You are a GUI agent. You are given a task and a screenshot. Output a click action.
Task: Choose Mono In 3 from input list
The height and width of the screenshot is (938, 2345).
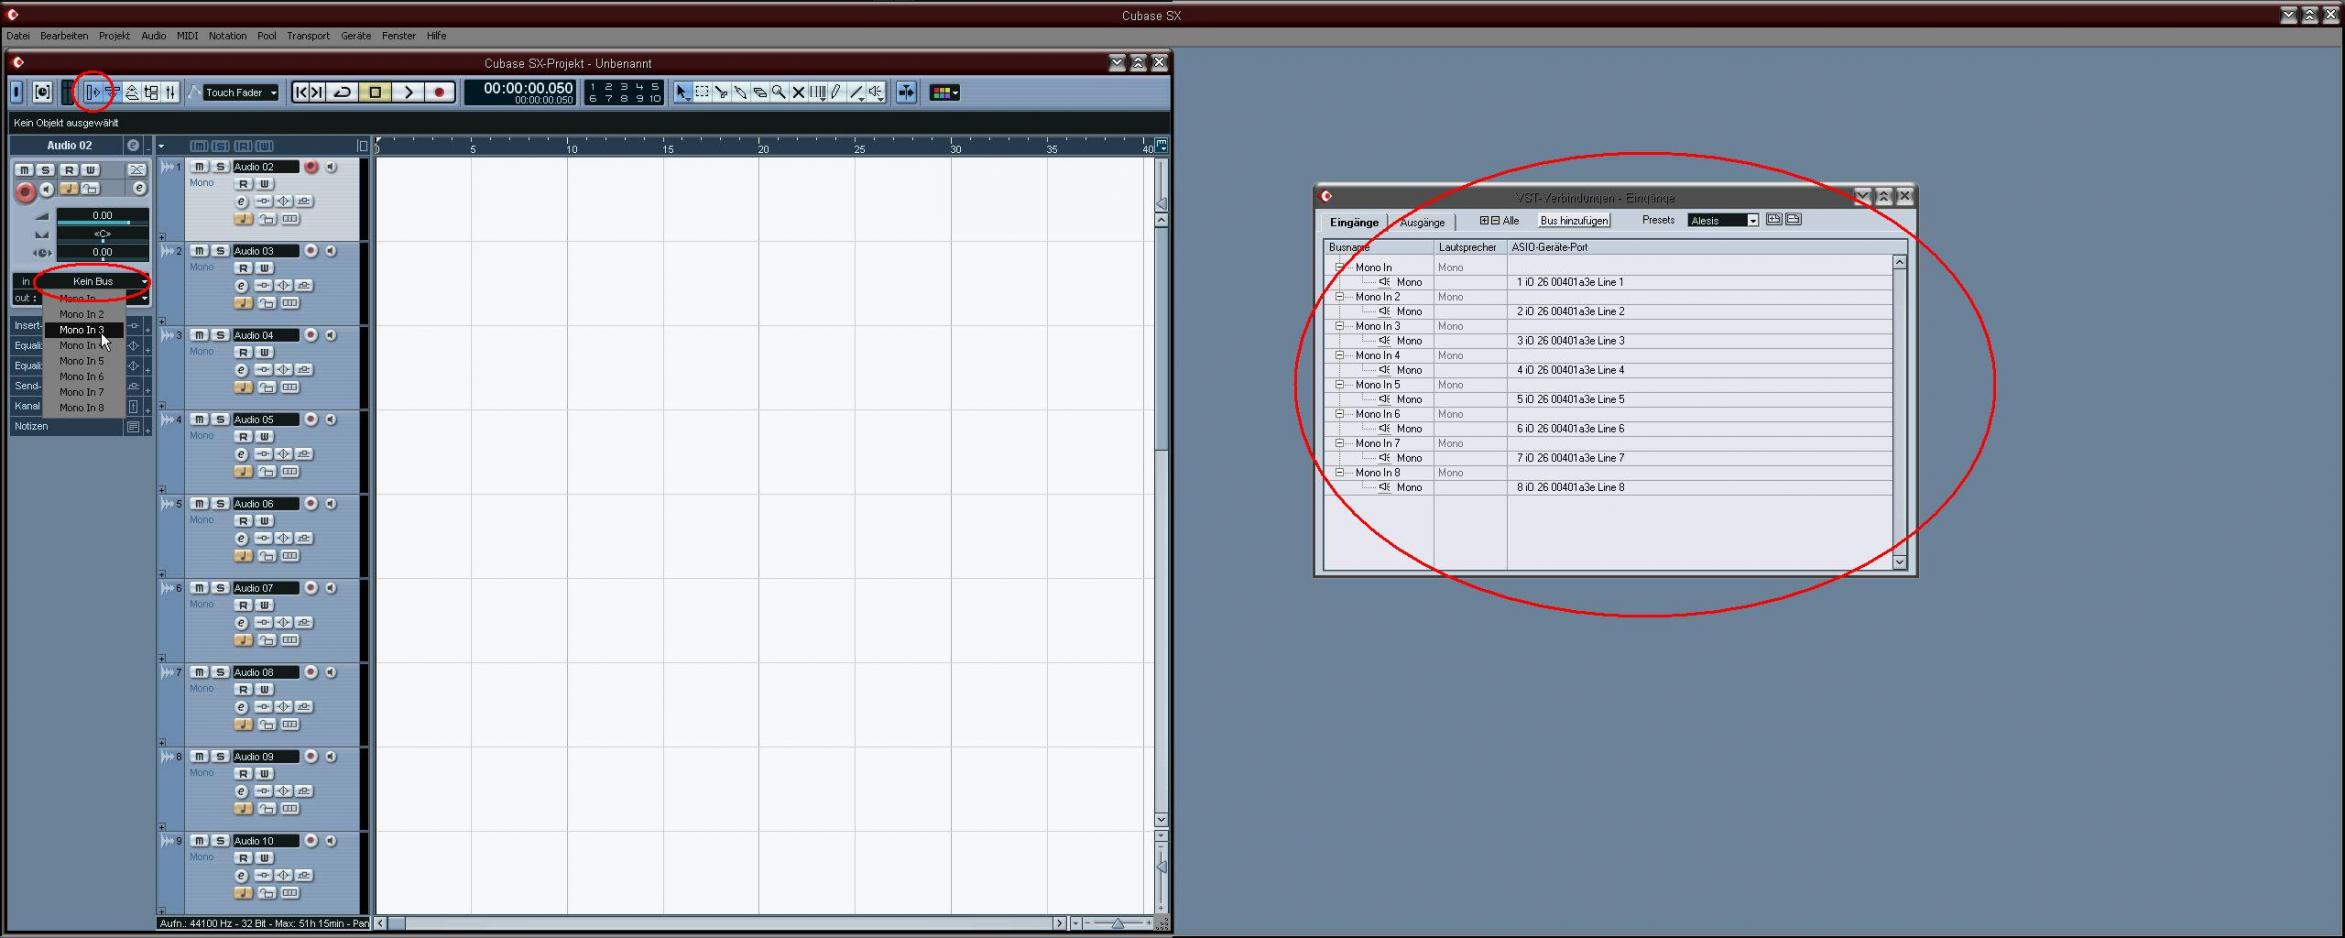click(x=84, y=329)
